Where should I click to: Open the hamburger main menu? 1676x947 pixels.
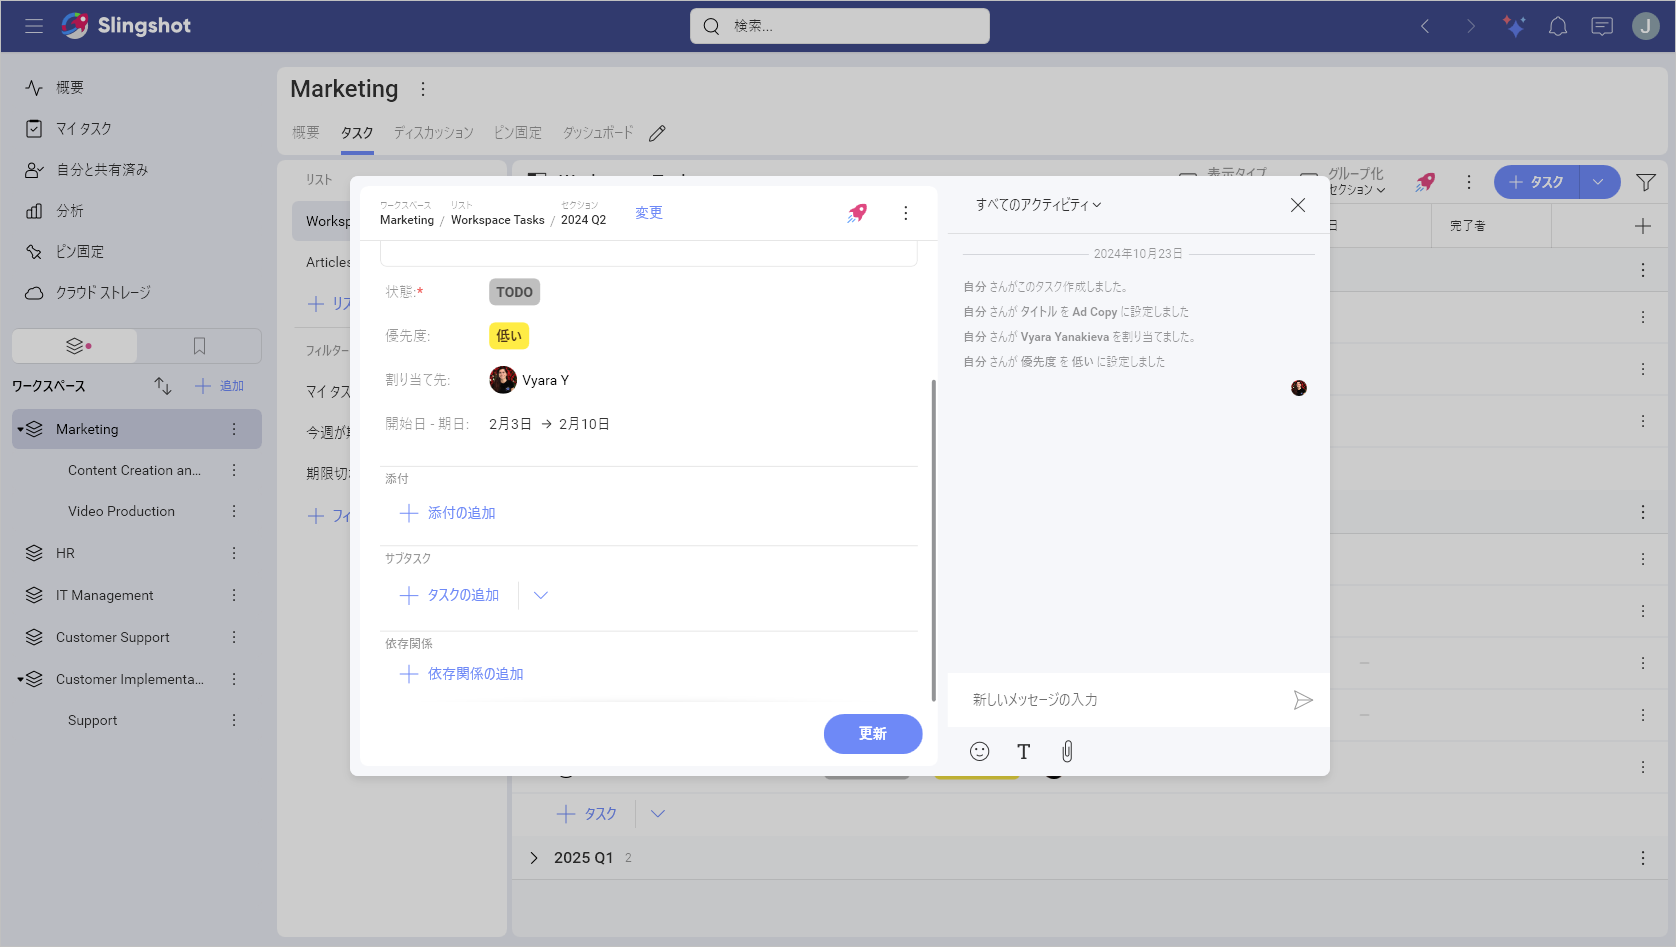tap(34, 26)
